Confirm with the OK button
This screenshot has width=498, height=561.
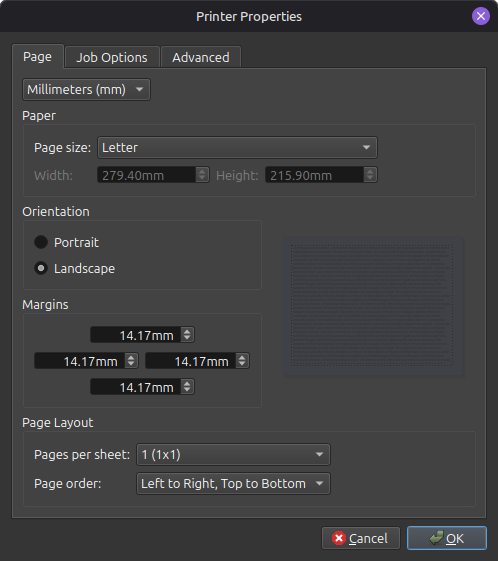pos(447,538)
